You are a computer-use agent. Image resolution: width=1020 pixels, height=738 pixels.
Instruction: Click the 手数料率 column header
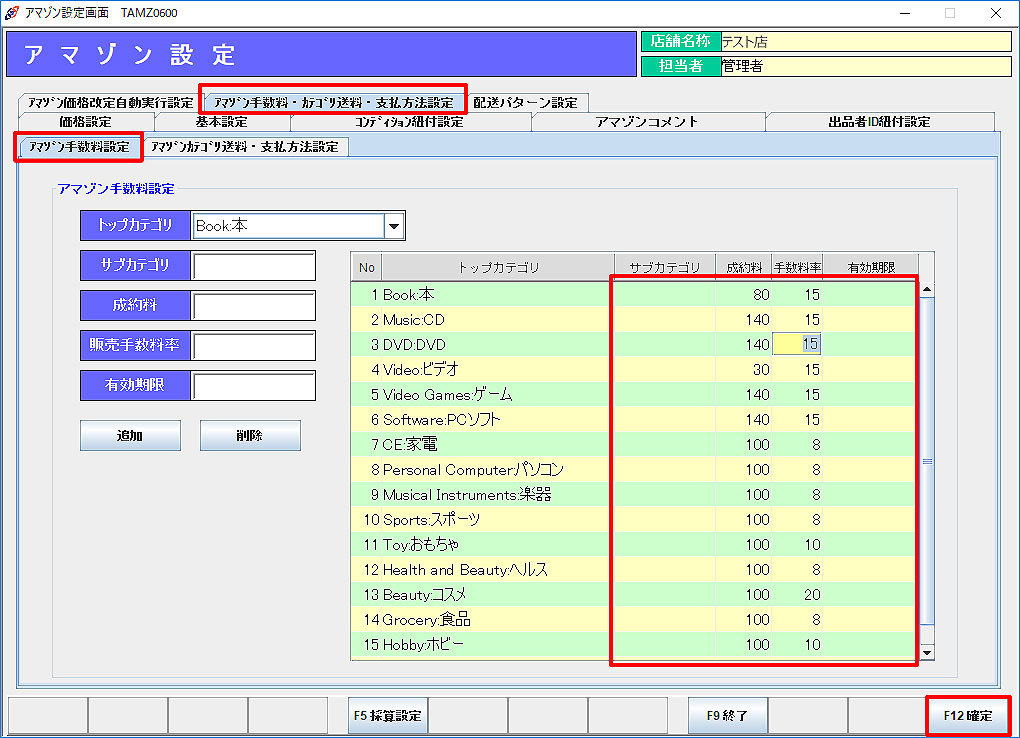click(797, 268)
